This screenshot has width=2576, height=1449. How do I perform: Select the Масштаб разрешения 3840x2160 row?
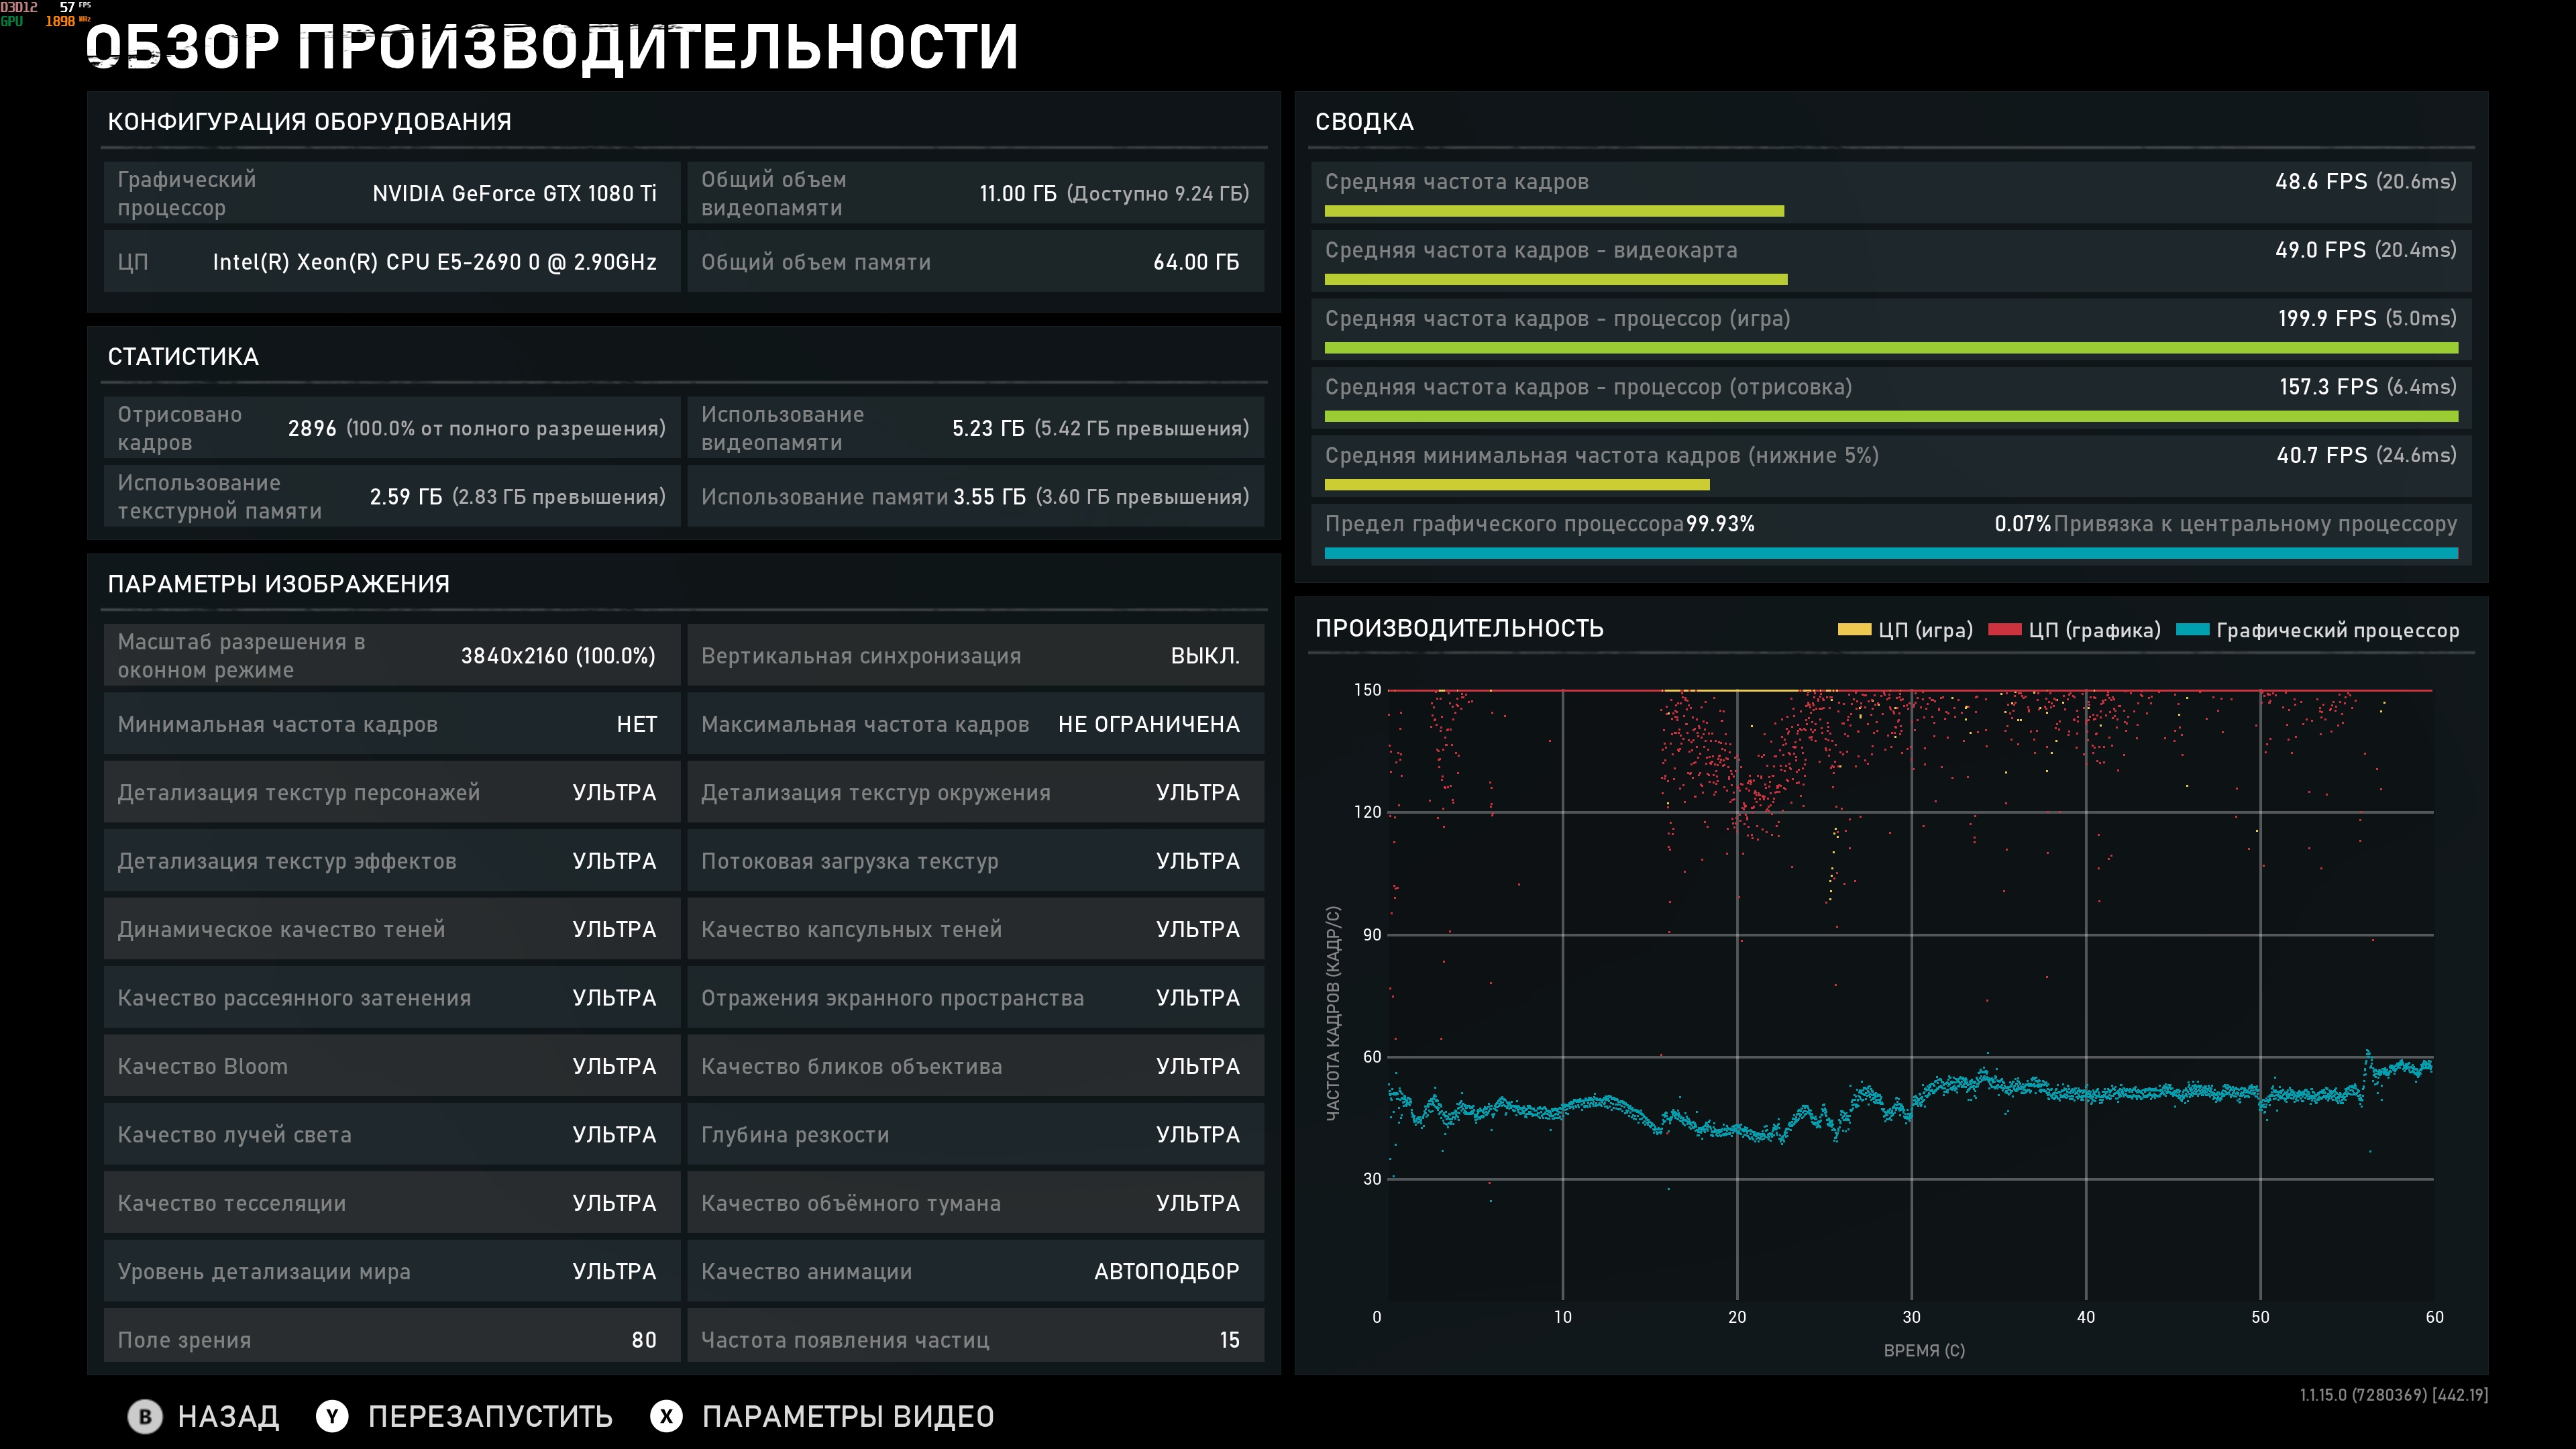pos(391,656)
